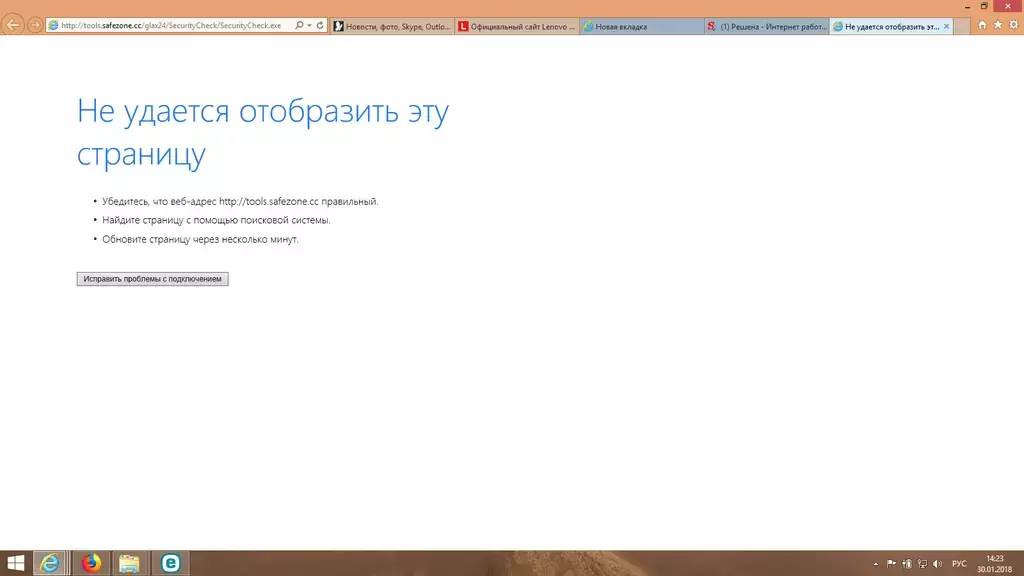1024x576 pixels.
Task: Switch input language РУС indicator
Action: [x=959, y=564]
